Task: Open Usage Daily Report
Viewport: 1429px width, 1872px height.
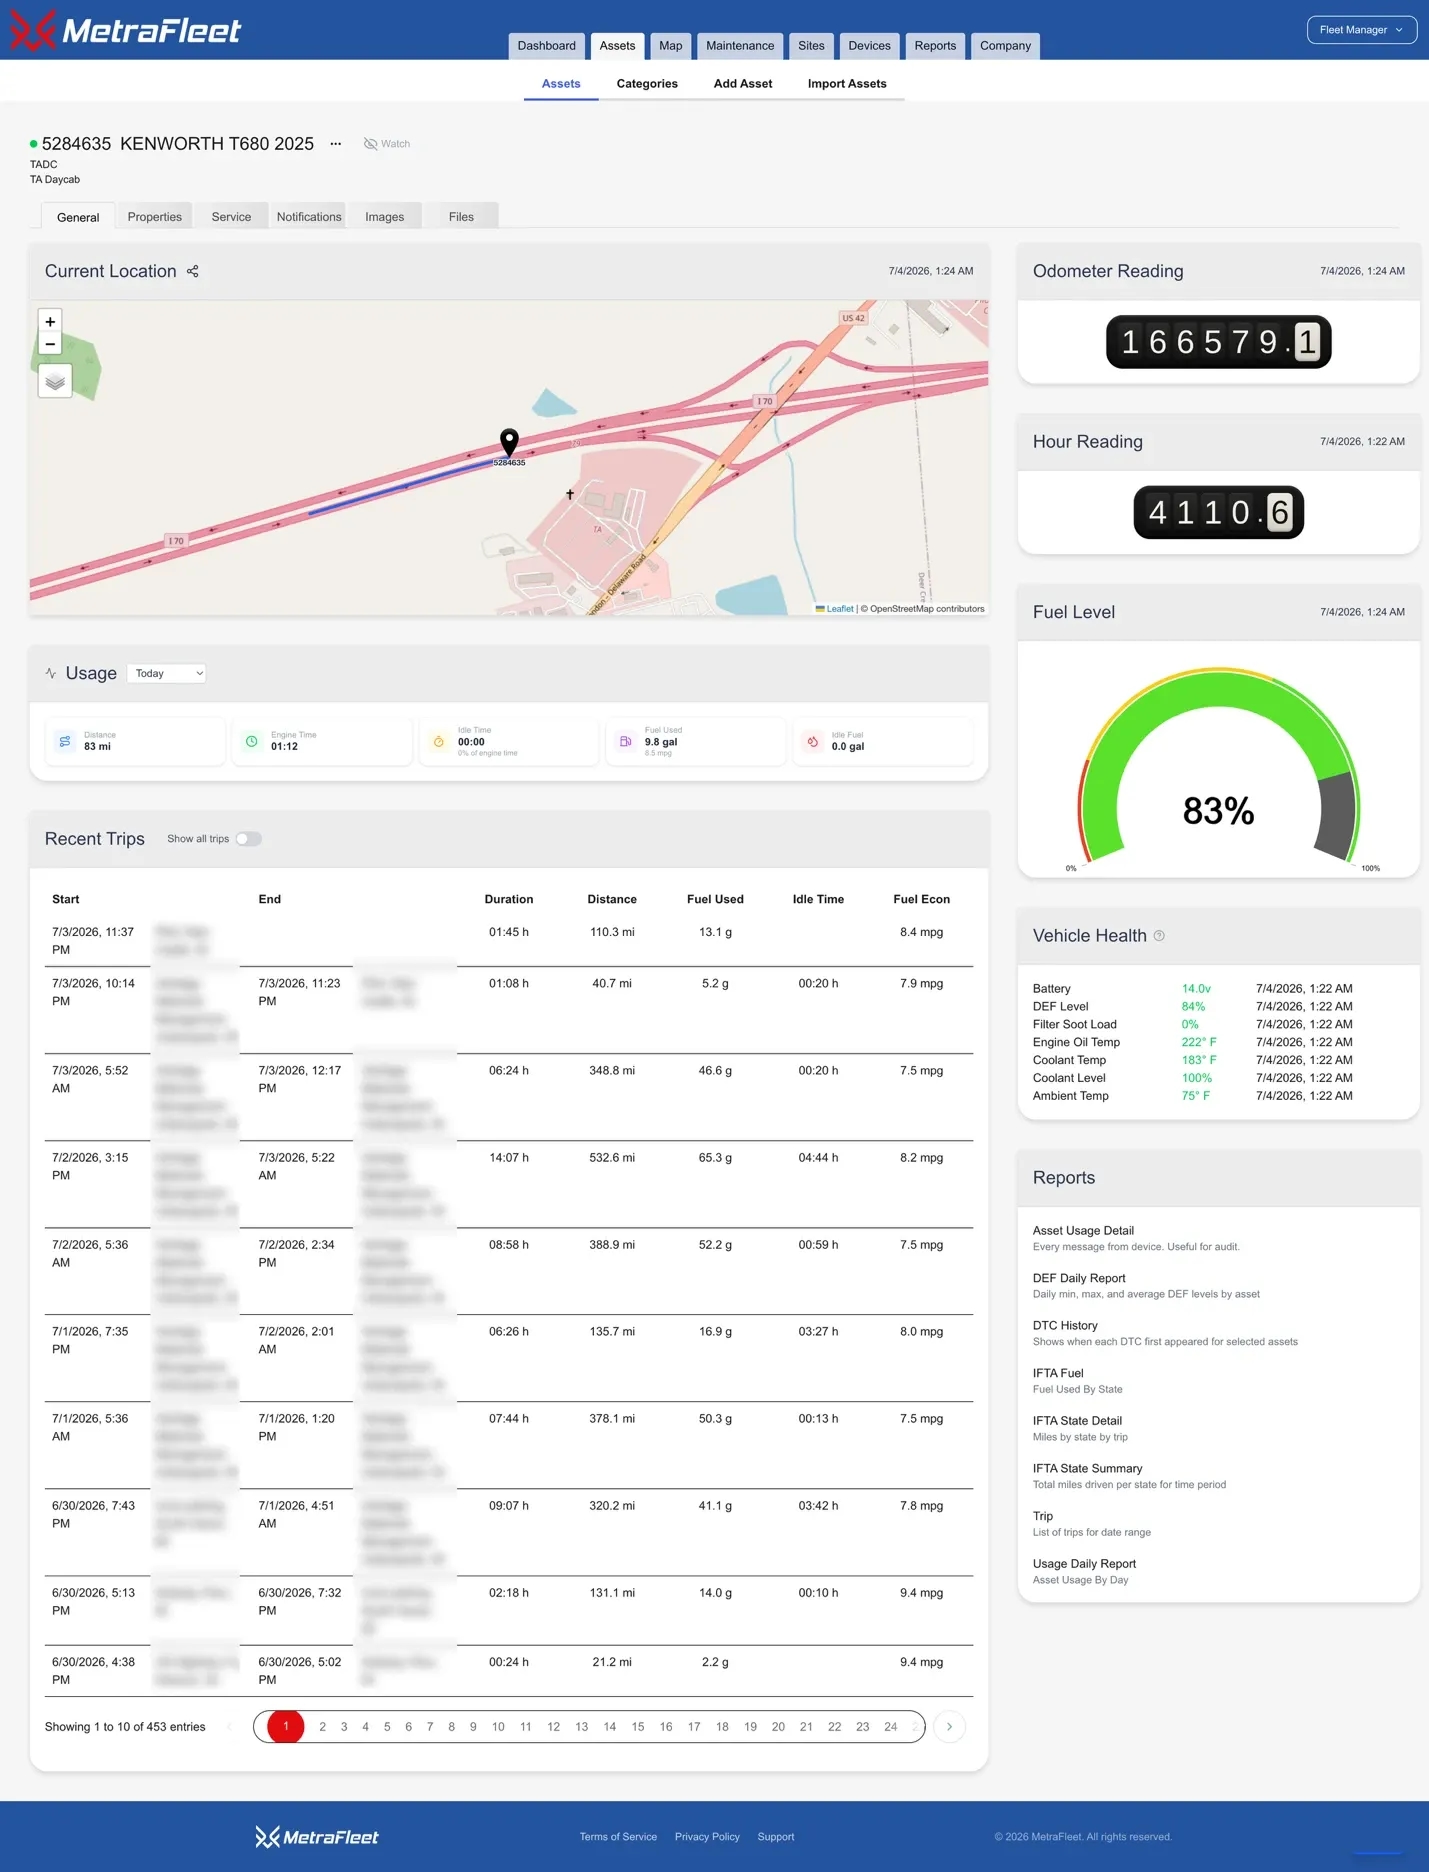Action: click(1084, 1564)
